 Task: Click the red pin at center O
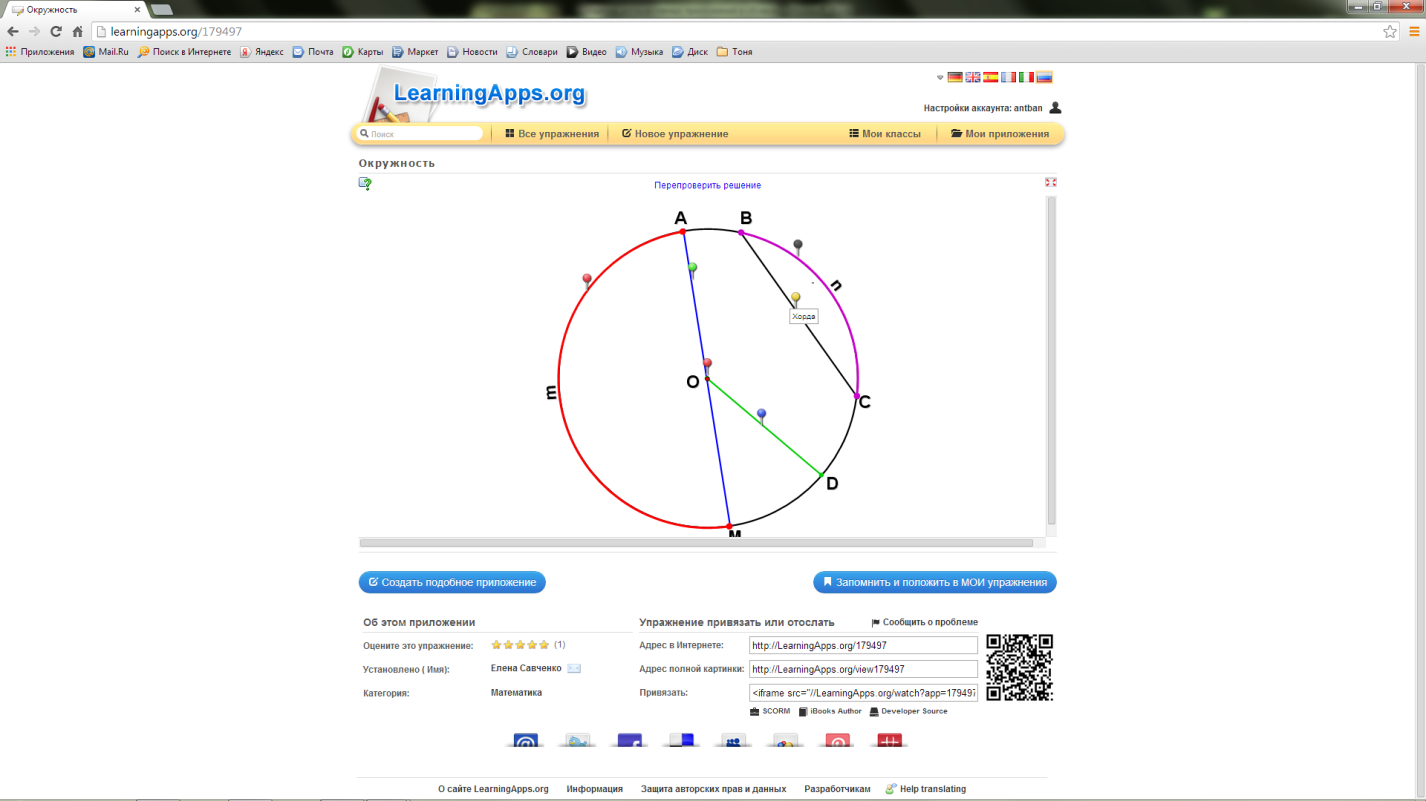tap(707, 366)
